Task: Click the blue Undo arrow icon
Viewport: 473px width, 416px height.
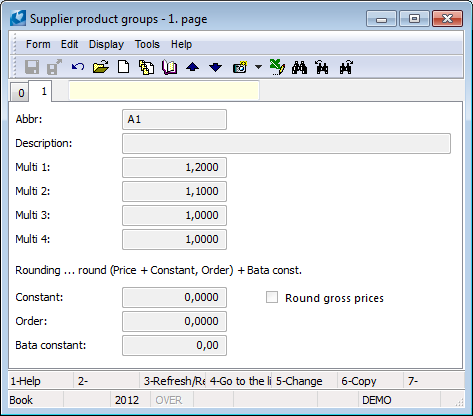Action: pyautogui.click(x=78, y=67)
